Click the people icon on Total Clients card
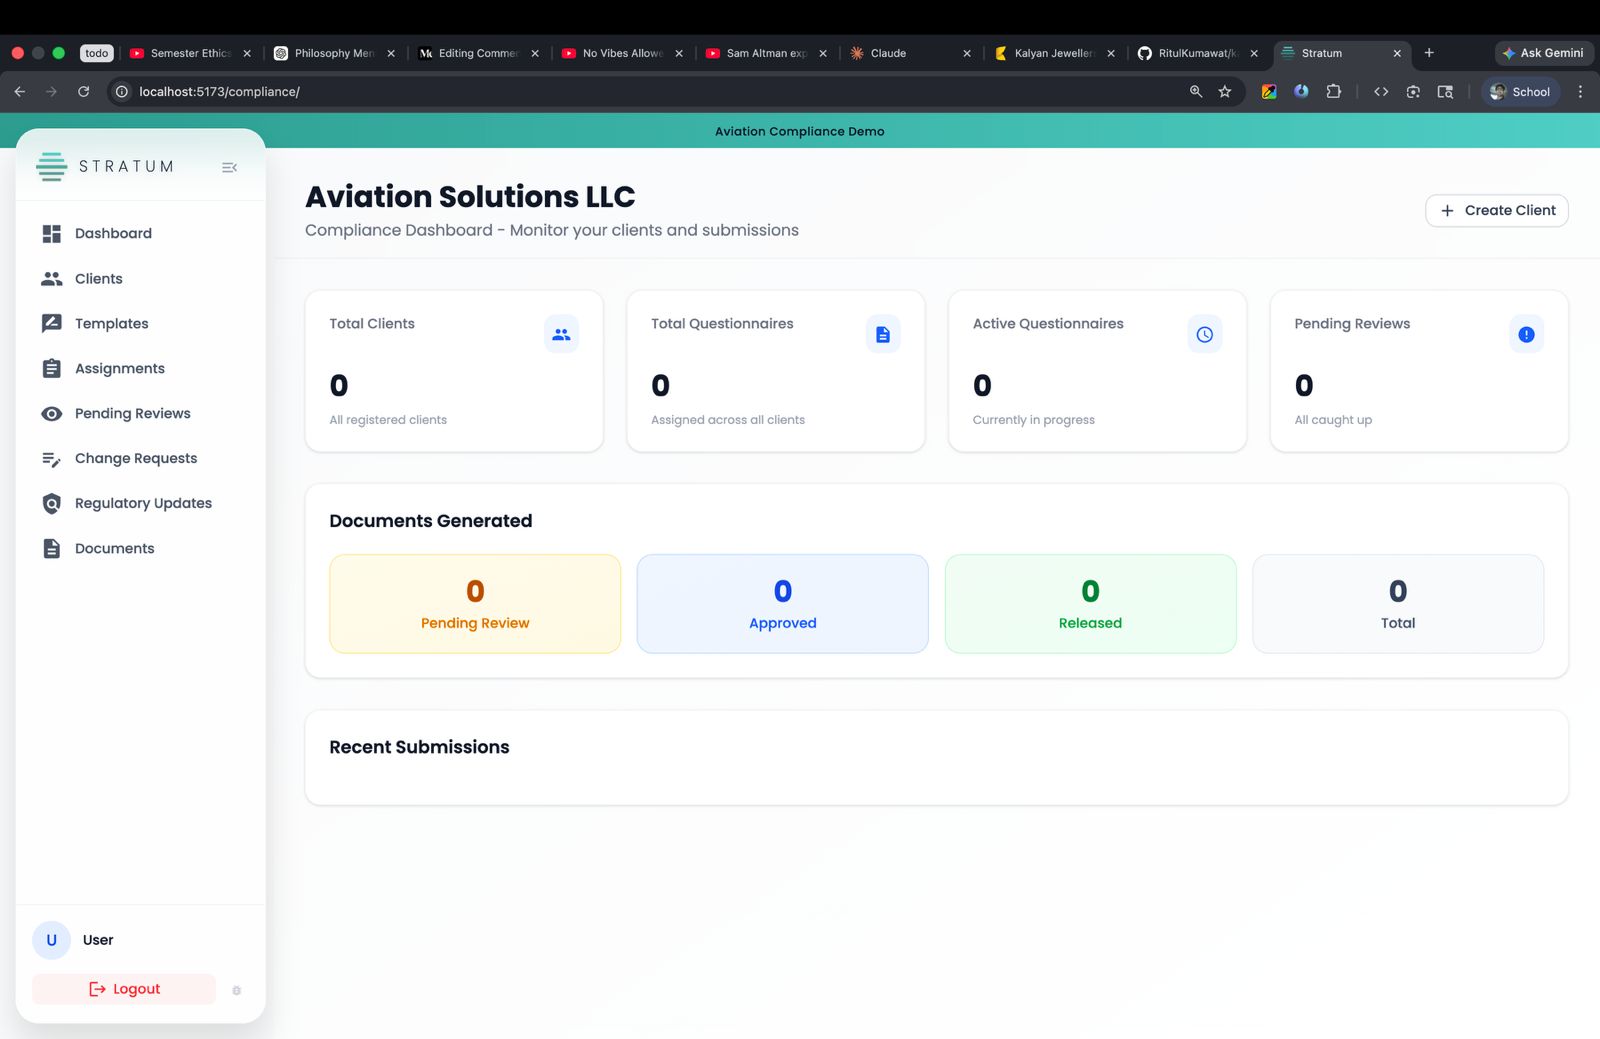The height and width of the screenshot is (1039, 1600). pos(562,334)
